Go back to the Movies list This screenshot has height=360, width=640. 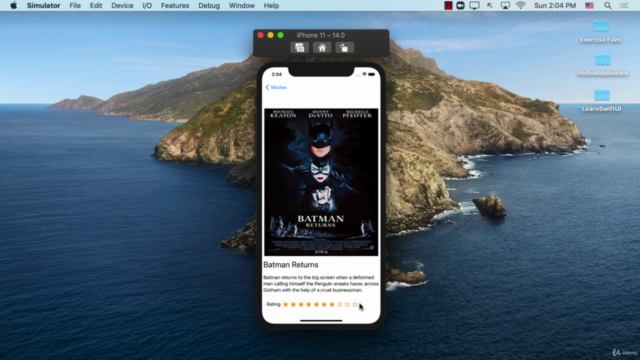point(276,87)
